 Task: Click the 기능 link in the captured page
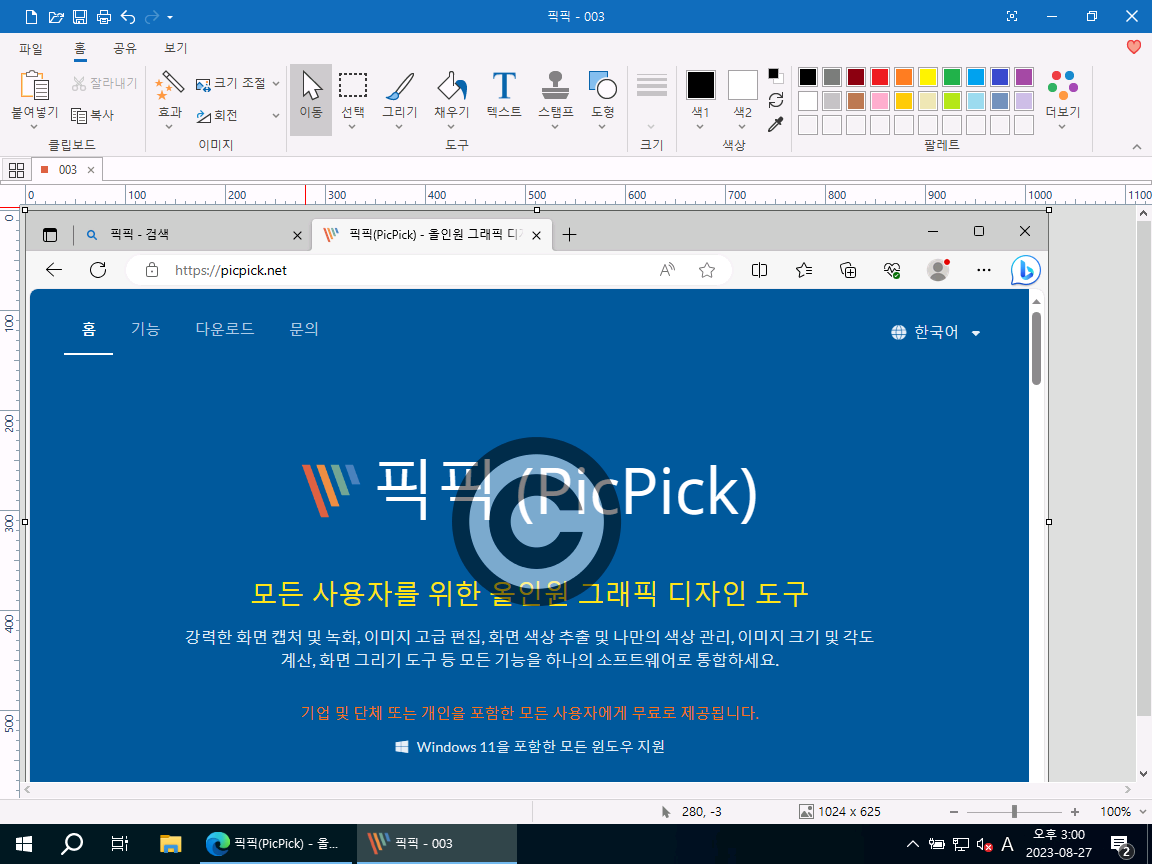(145, 329)
